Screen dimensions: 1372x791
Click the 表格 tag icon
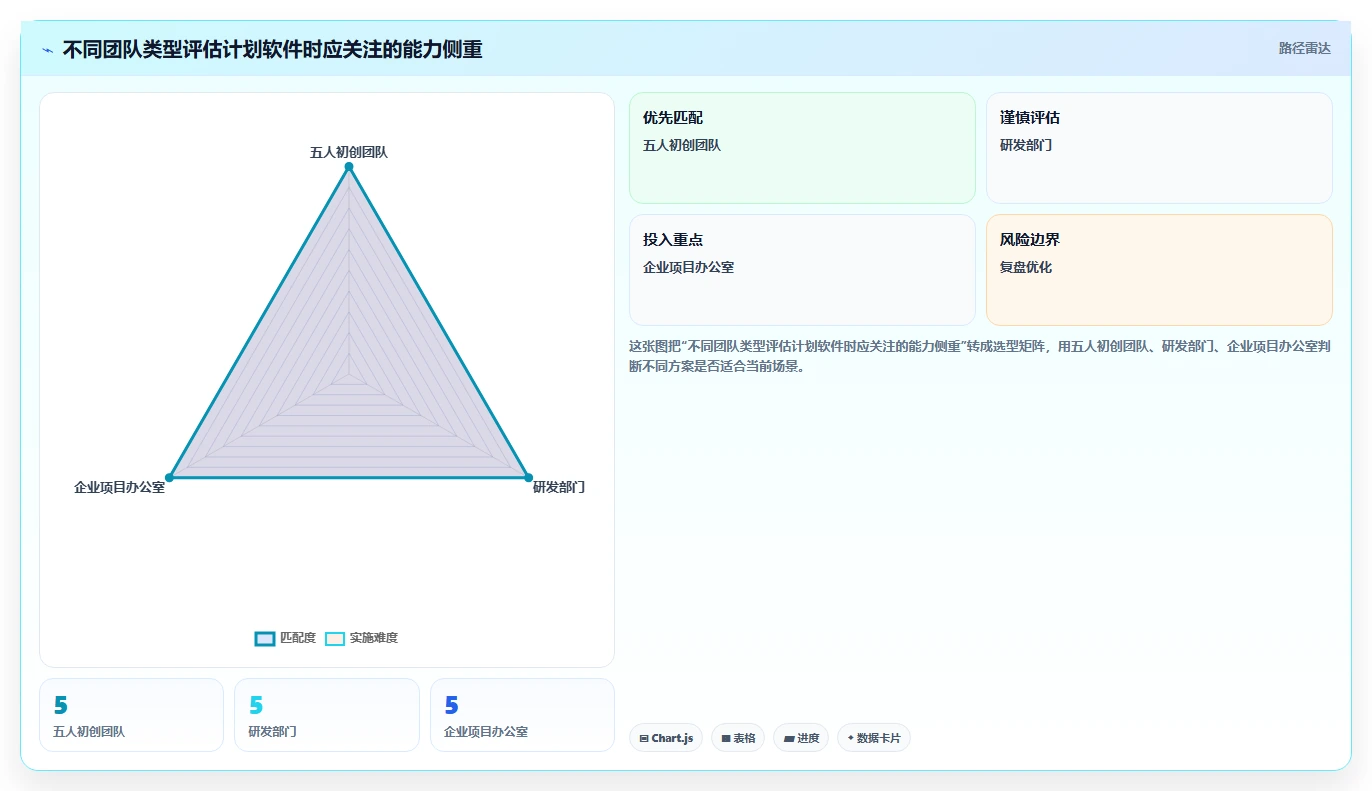pos(726,739)
